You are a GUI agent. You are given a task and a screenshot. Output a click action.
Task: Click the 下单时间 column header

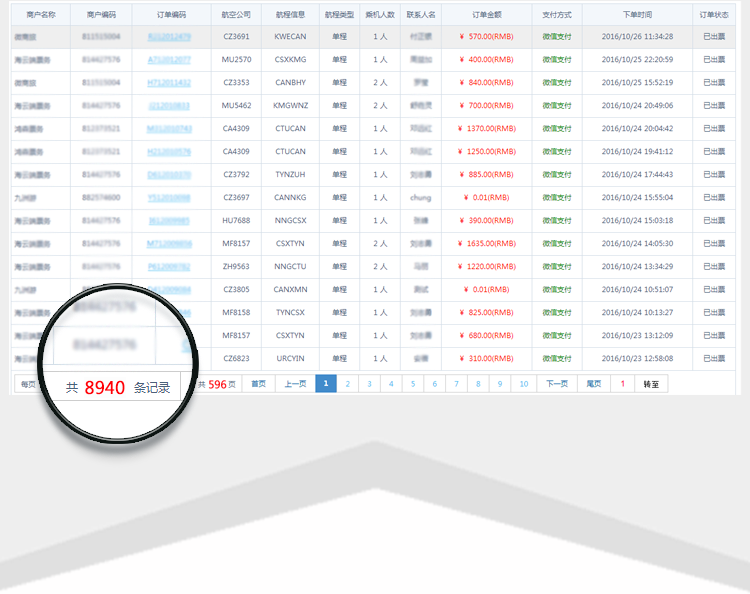click(637, 15)
